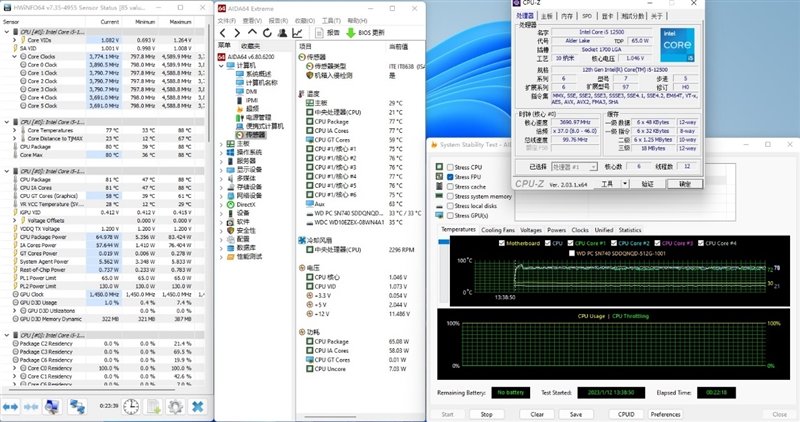Viewport: 800px width, 422px height.
Task: Click the AIDA64 forward navigation arrow
Action: click(237, 33)
